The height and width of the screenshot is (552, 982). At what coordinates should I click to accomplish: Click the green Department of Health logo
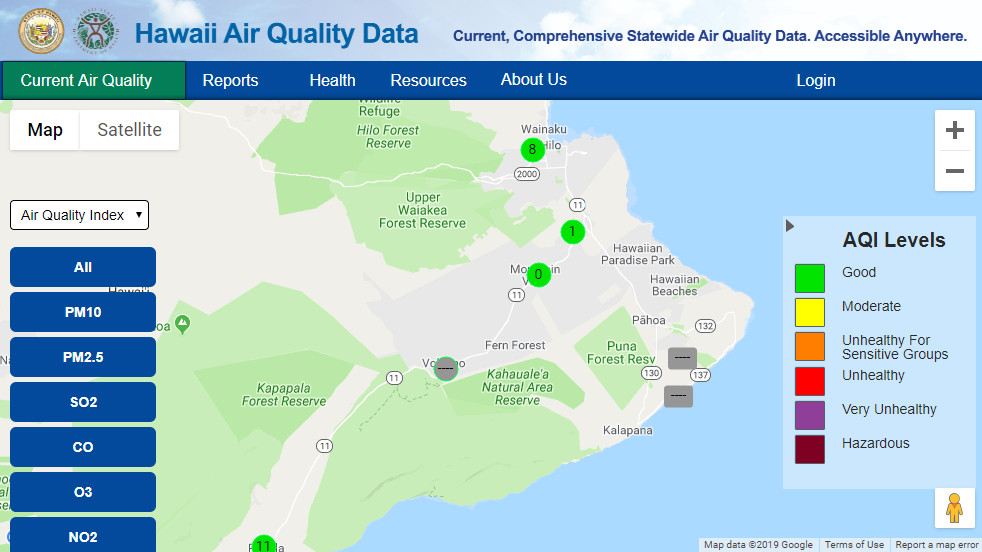(95, 31)
